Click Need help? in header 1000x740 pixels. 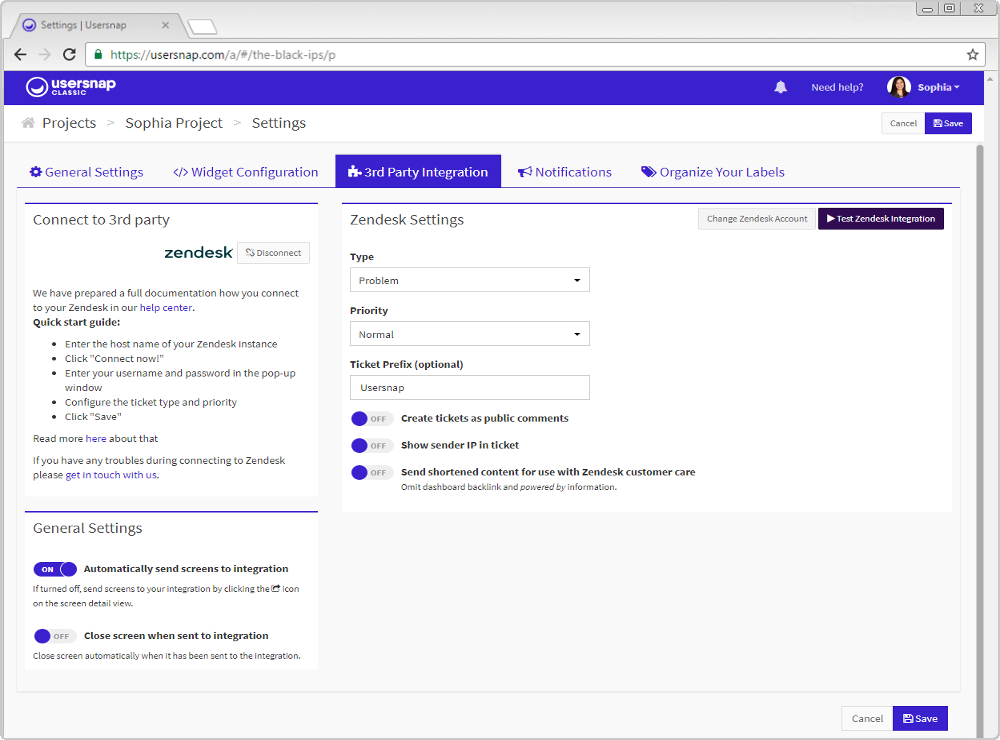tap(837, 87)
